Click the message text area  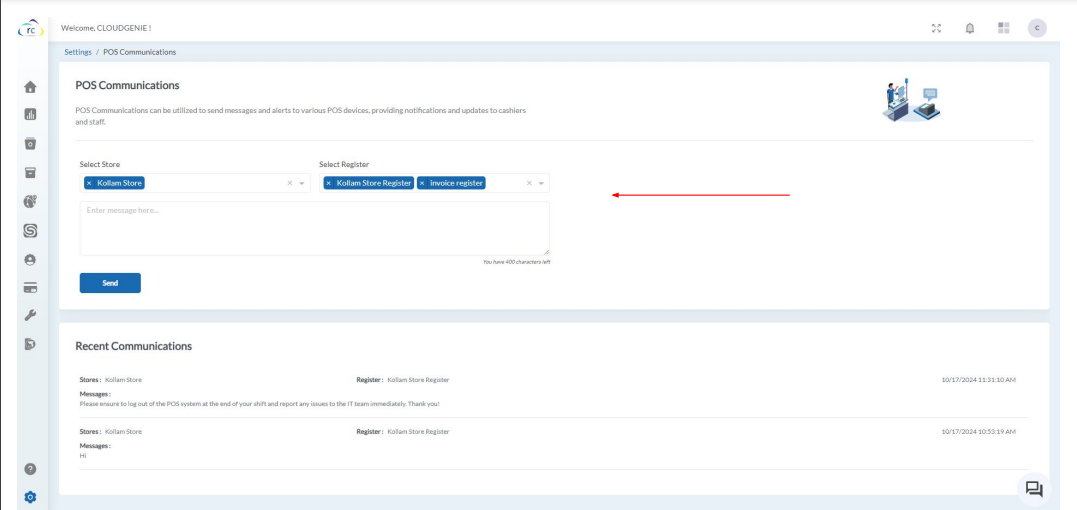point(315,229)
